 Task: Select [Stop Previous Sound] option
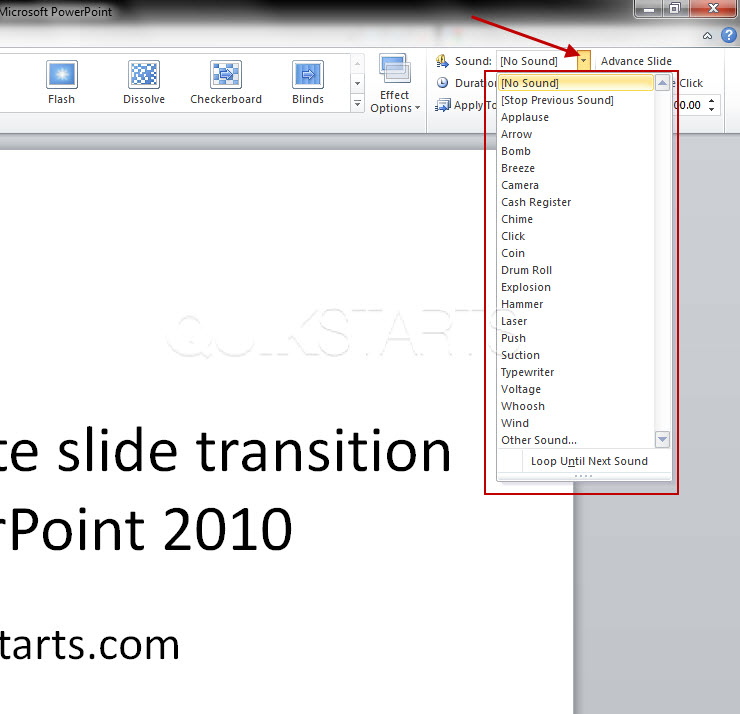click(576, 100)
